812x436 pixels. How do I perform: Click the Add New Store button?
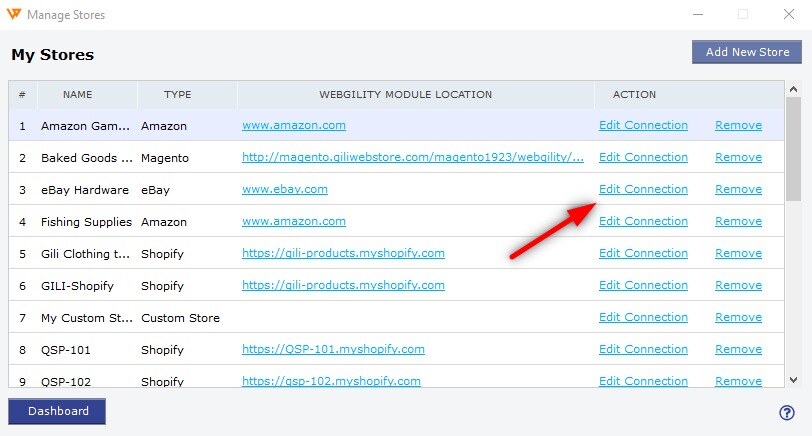point(747,52)
